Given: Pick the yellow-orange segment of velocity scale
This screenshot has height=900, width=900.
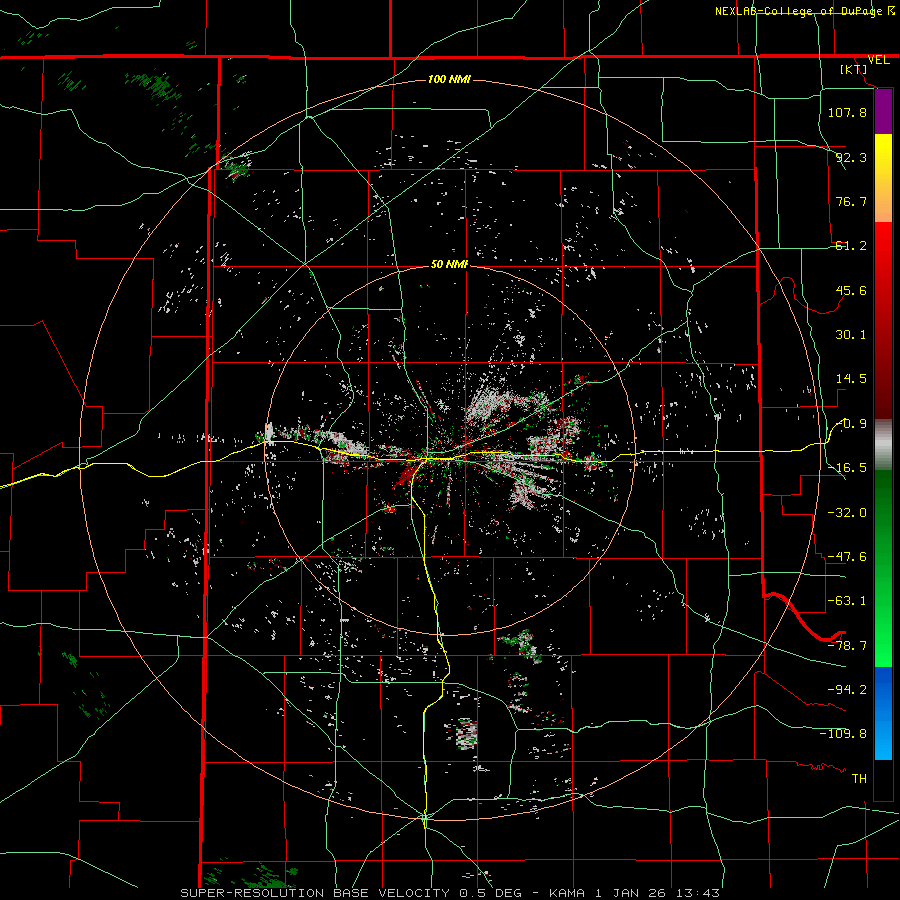Looking at the screenshot, I should [x=883, y=178].
